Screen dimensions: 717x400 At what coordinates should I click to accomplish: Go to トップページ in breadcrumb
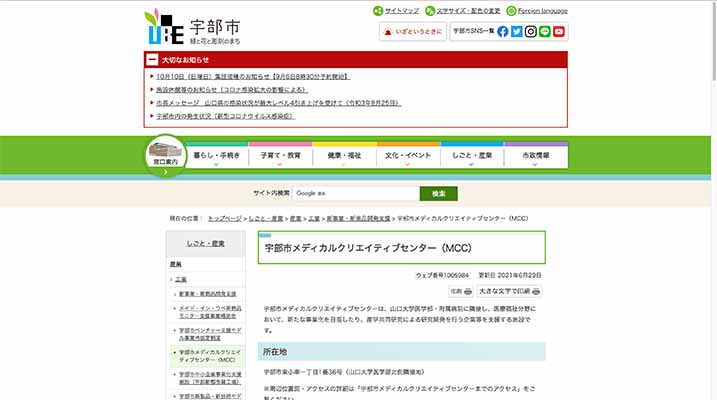pos(225,219)
